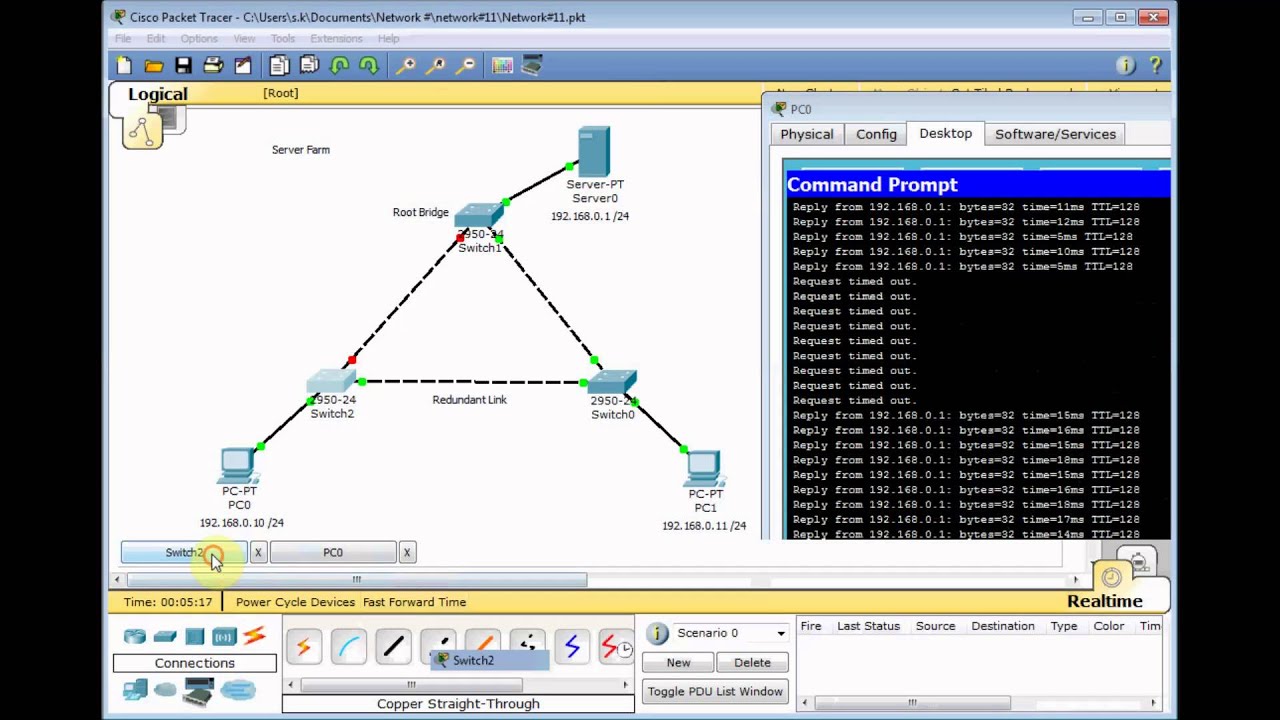
Task: Select the Copper Straight-Through cable
Action: 393,647
